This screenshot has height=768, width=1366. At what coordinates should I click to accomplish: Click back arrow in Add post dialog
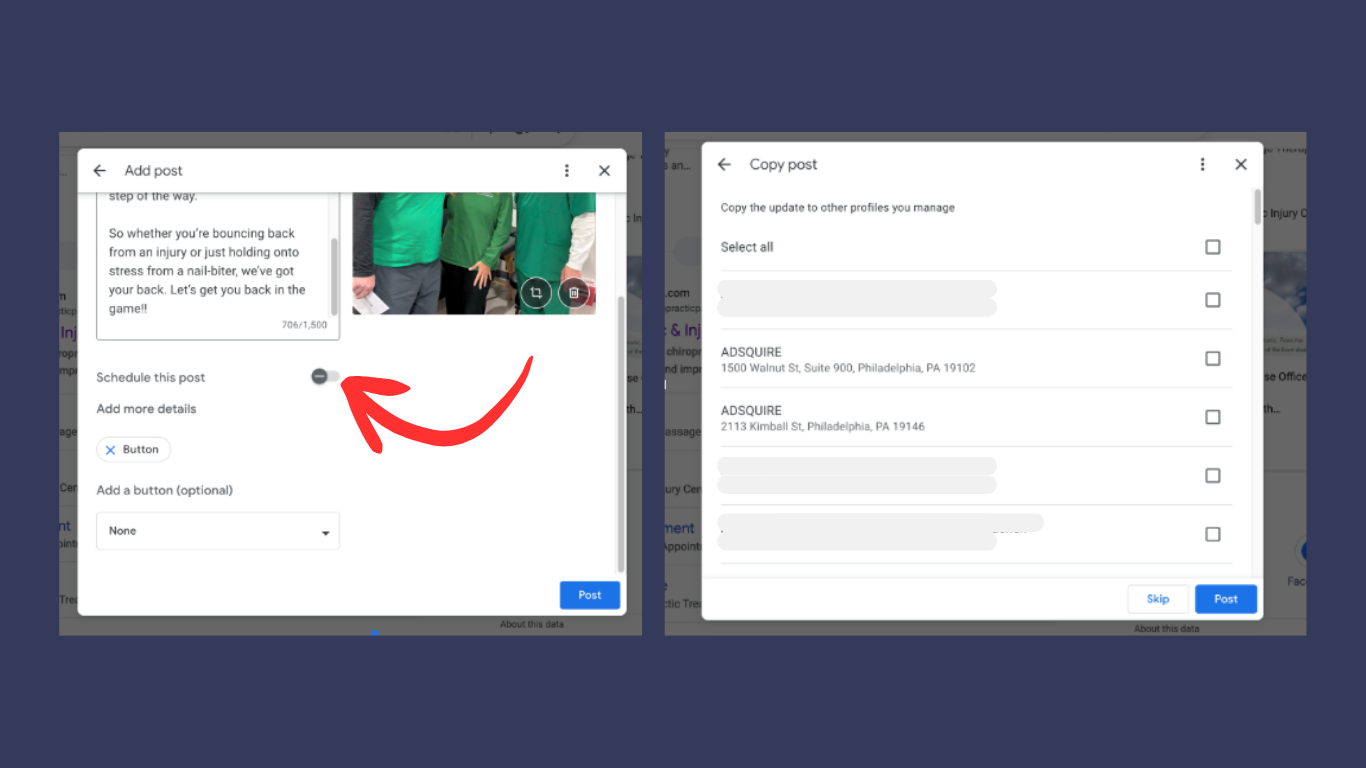pos(99,171)
